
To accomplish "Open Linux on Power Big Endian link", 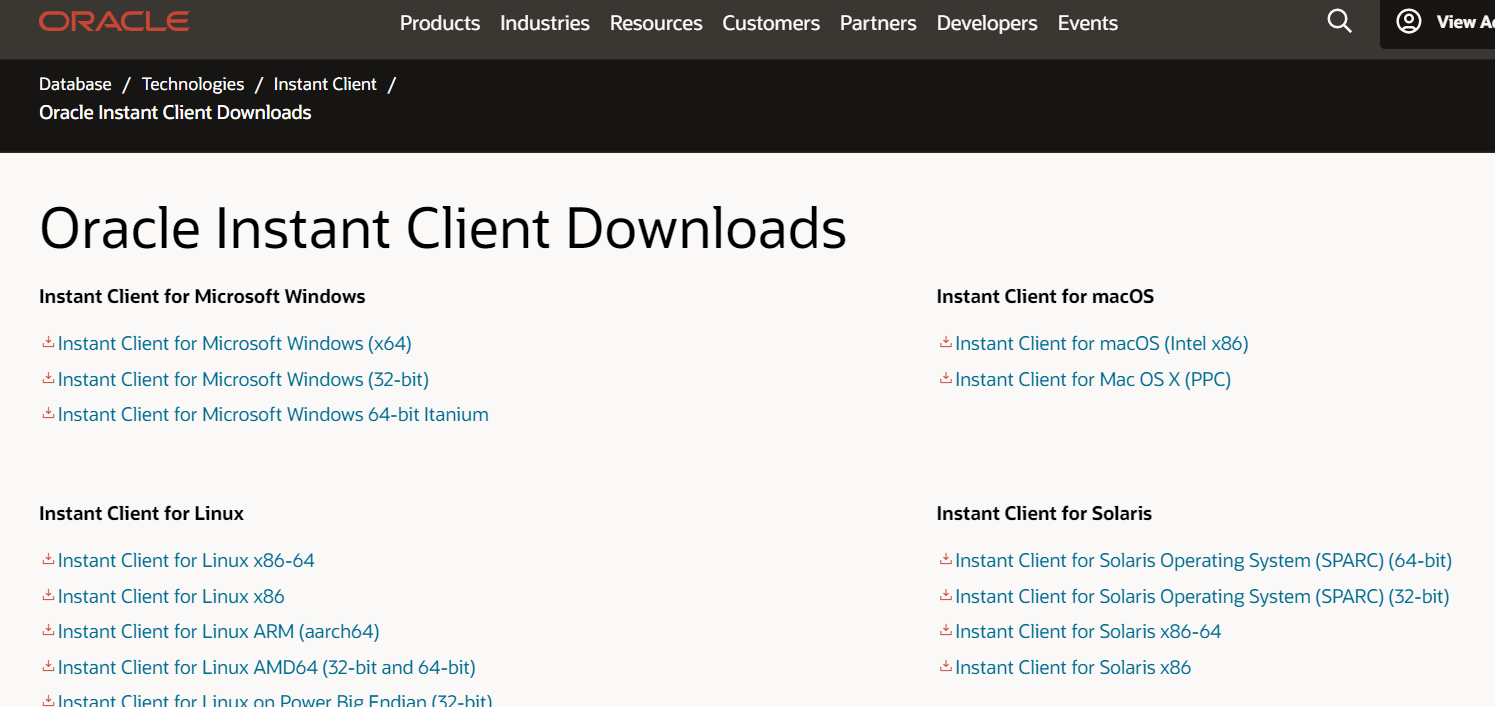I will [x=275, y=699].
